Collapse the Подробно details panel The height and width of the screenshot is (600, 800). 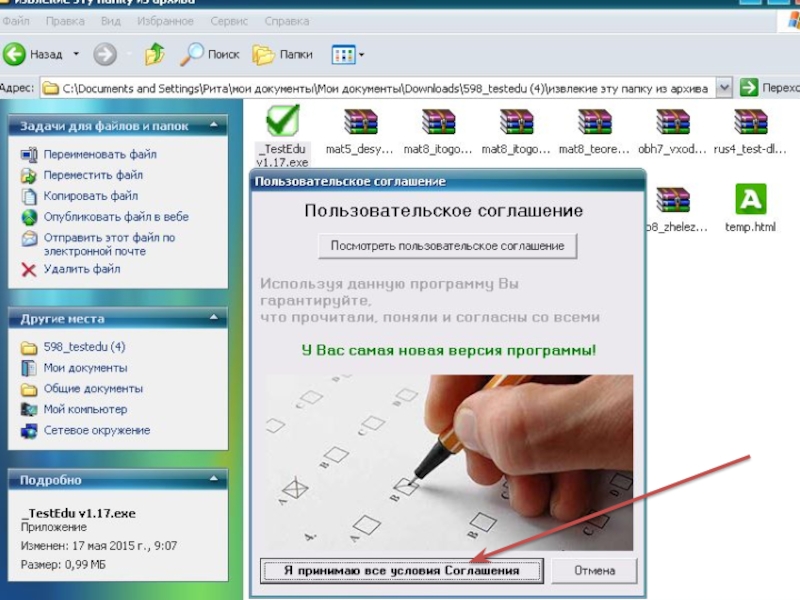[x=214, y=479]
